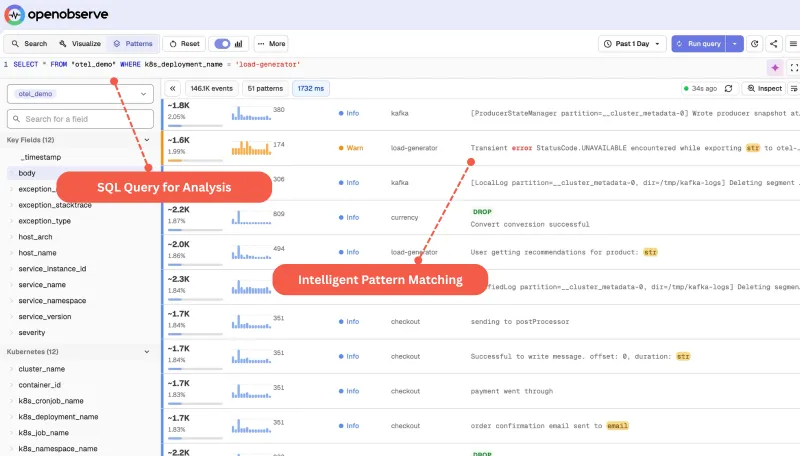Click the AI sparkle assistant icon

coord(775,67)
